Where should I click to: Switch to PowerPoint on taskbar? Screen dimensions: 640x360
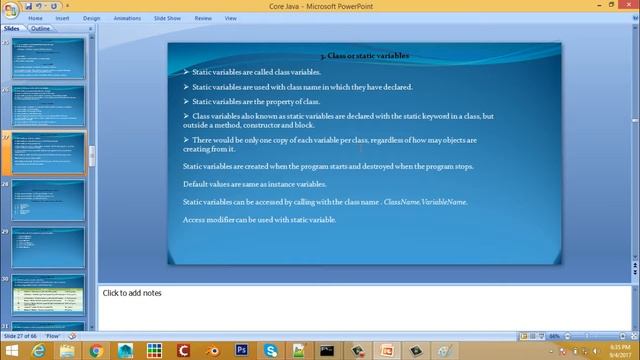point(387,351)
